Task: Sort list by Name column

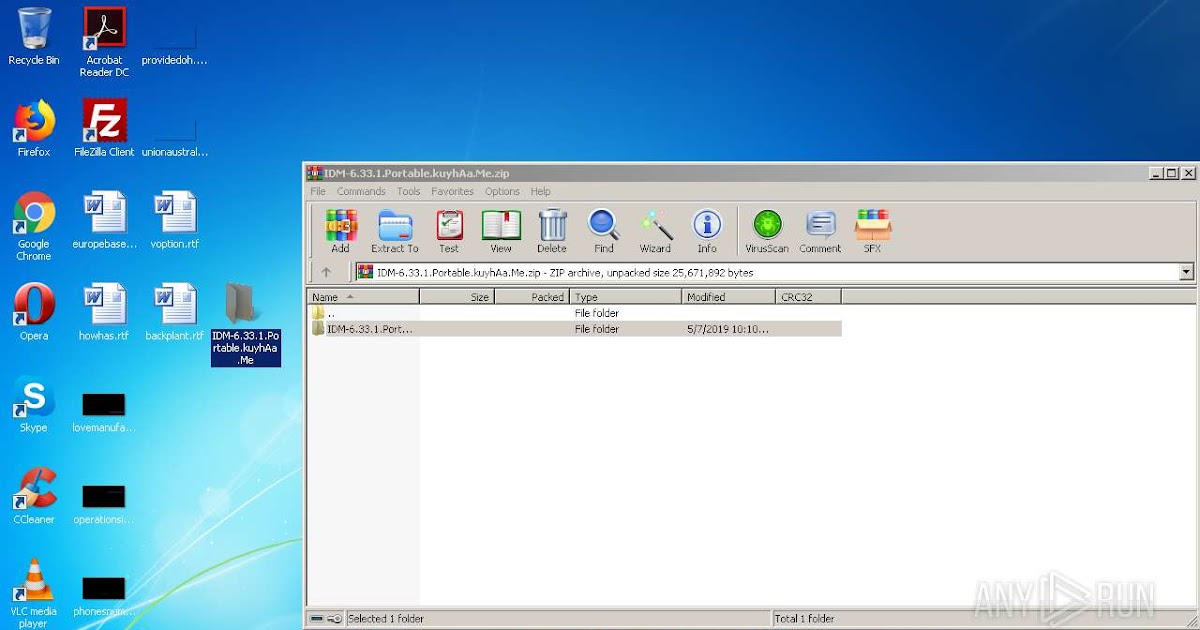Action: [363, 297]
